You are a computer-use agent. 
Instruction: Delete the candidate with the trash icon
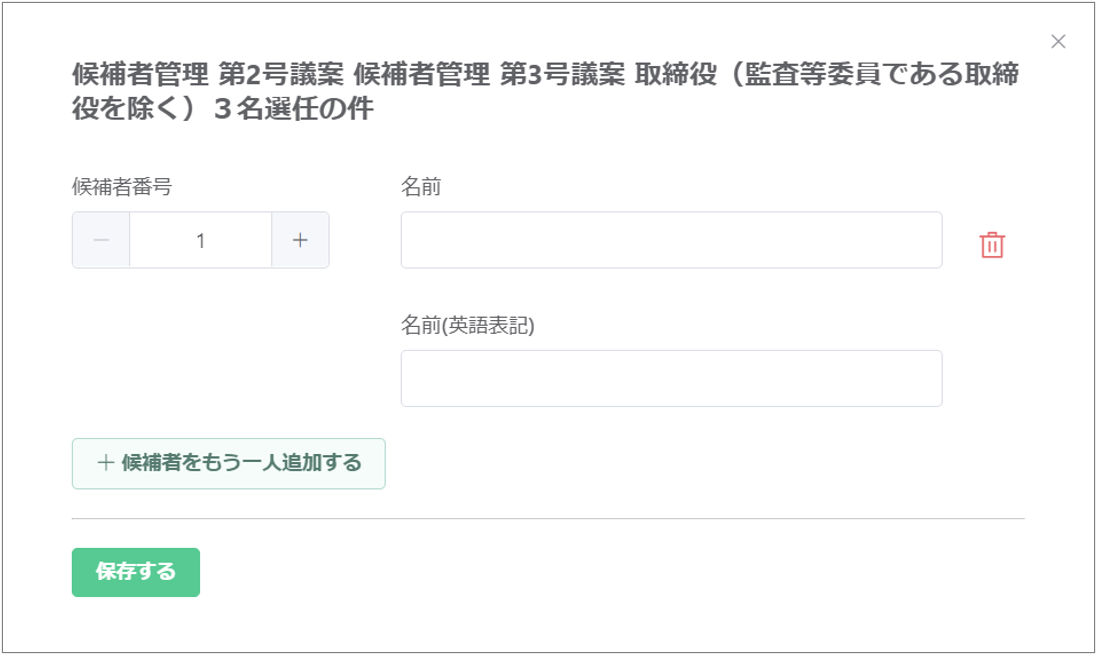coord(992,245)
